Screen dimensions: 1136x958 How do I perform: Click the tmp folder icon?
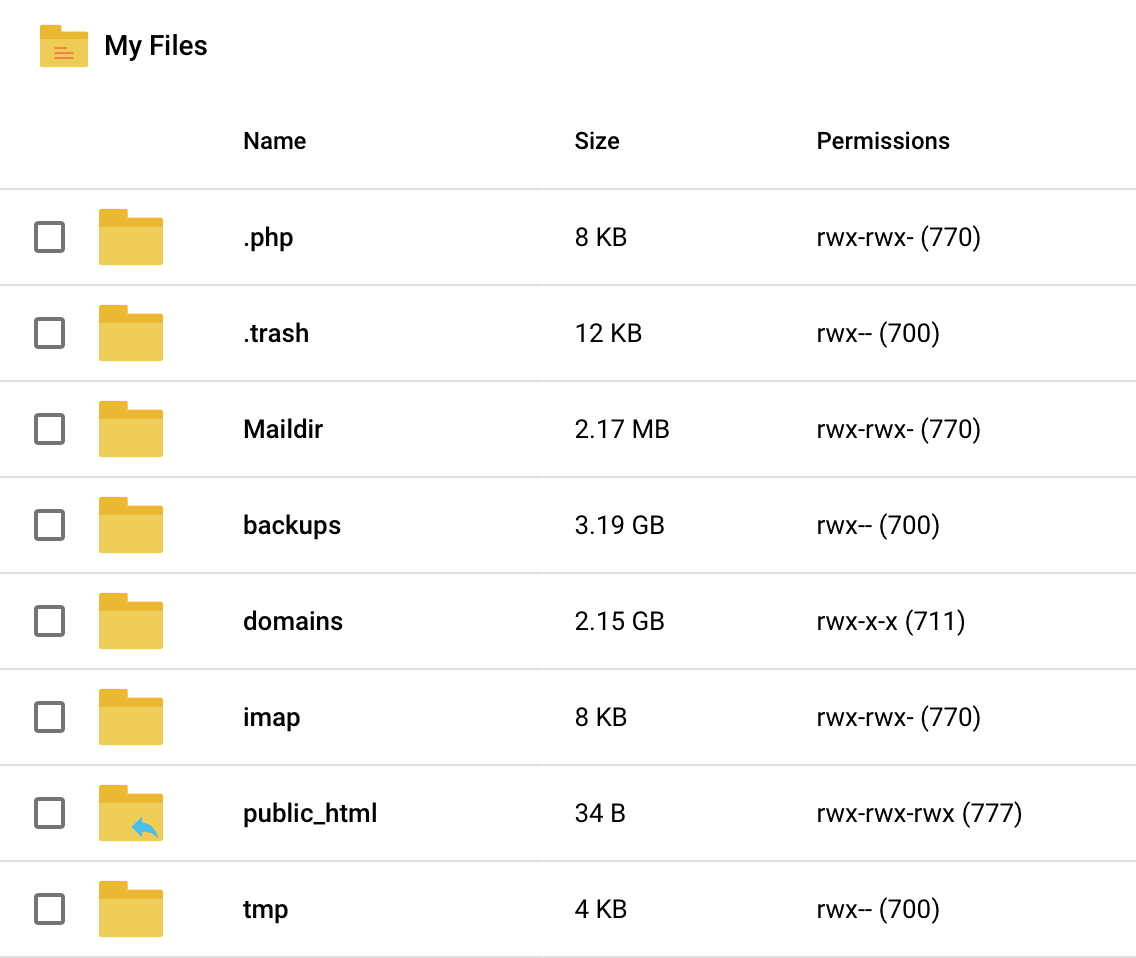[x=130, y=909]
